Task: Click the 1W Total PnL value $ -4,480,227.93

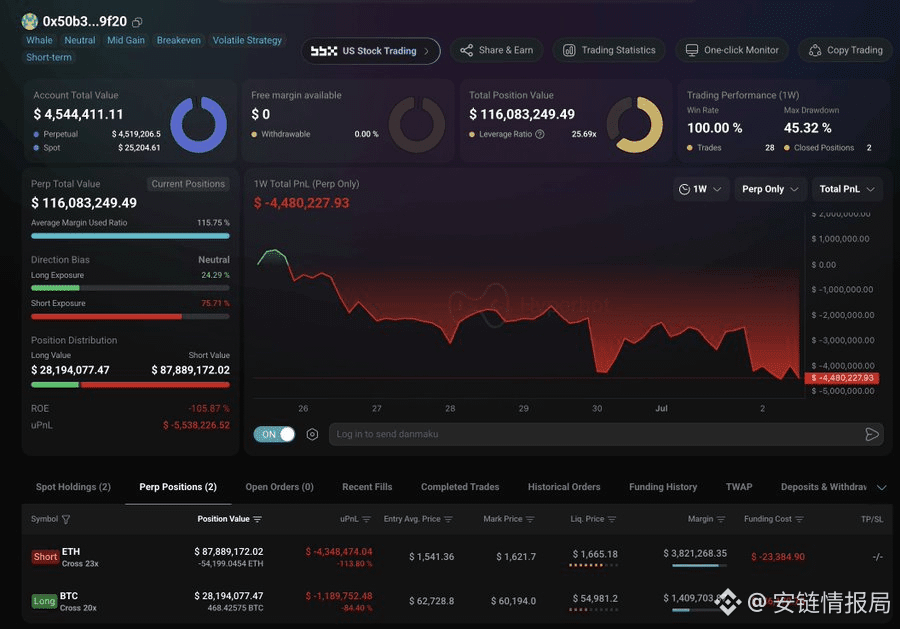Action: 301,203
